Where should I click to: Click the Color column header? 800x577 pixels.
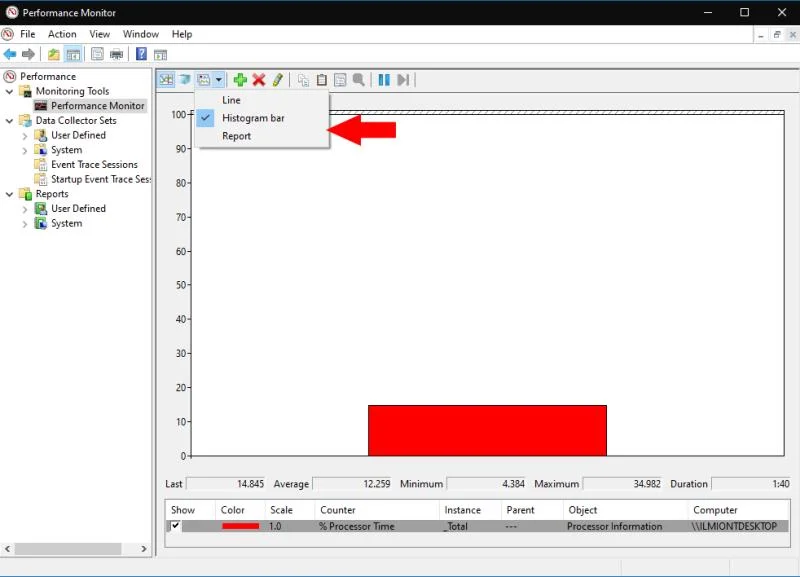(240, 510)
